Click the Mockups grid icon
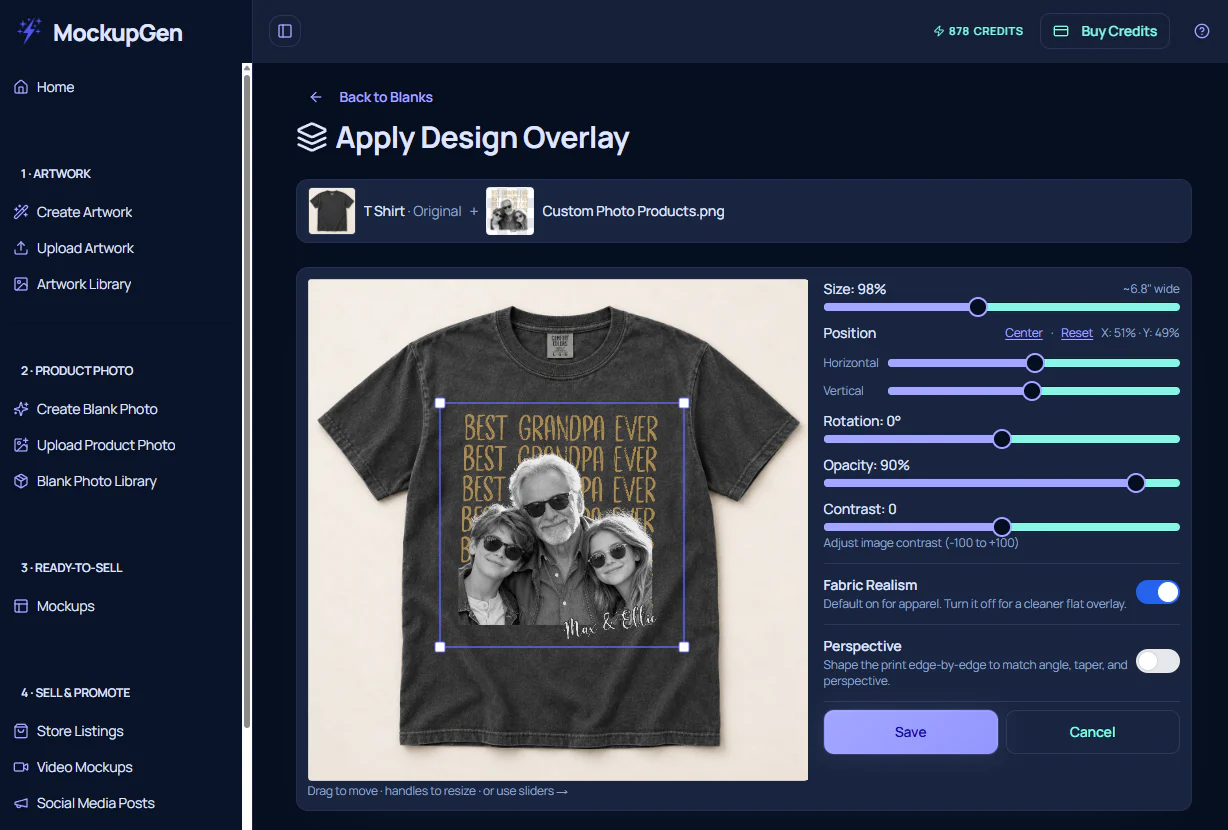 [21, 606]
